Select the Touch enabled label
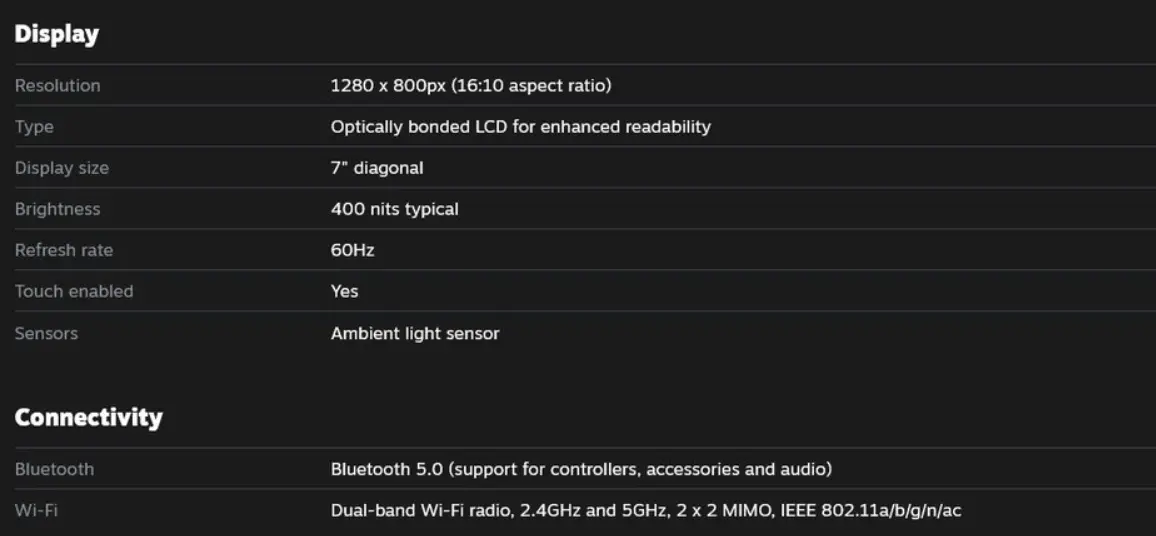 point(74,292)
